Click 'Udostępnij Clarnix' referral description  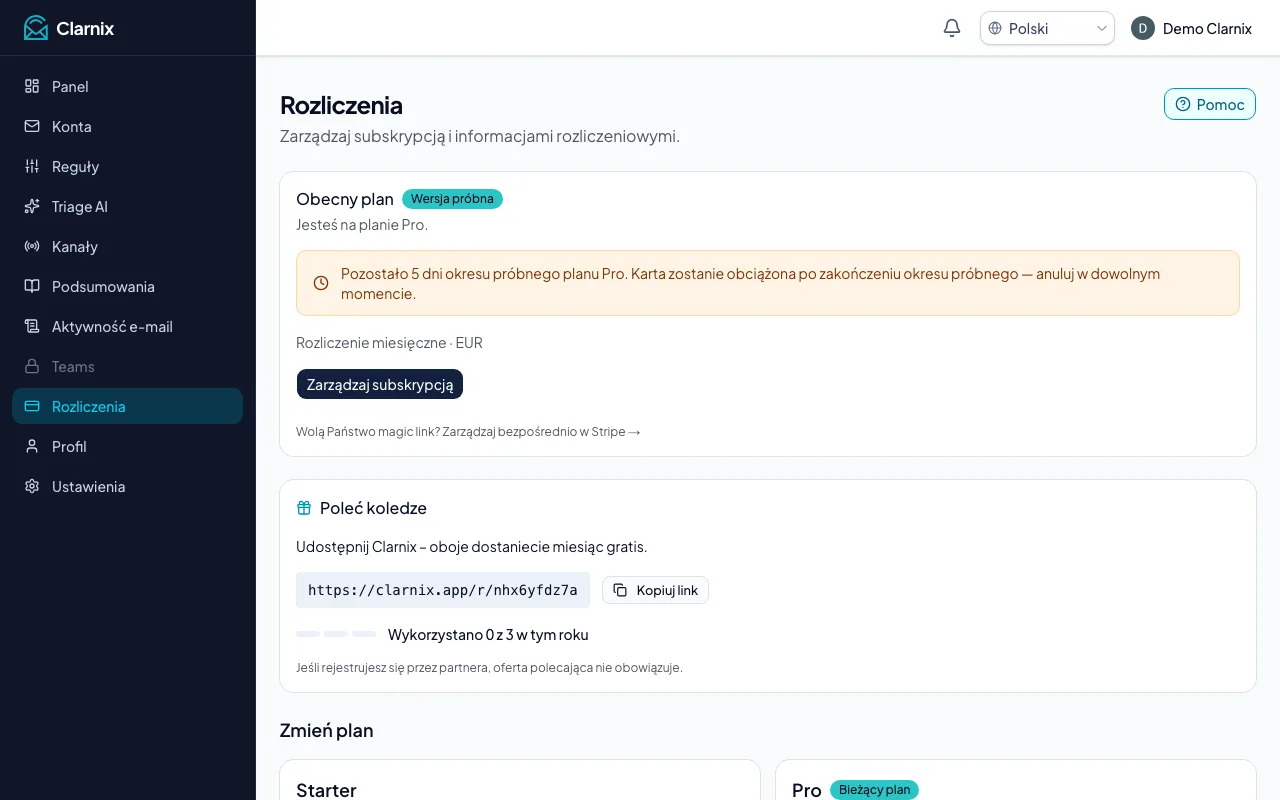coord(472,547)
